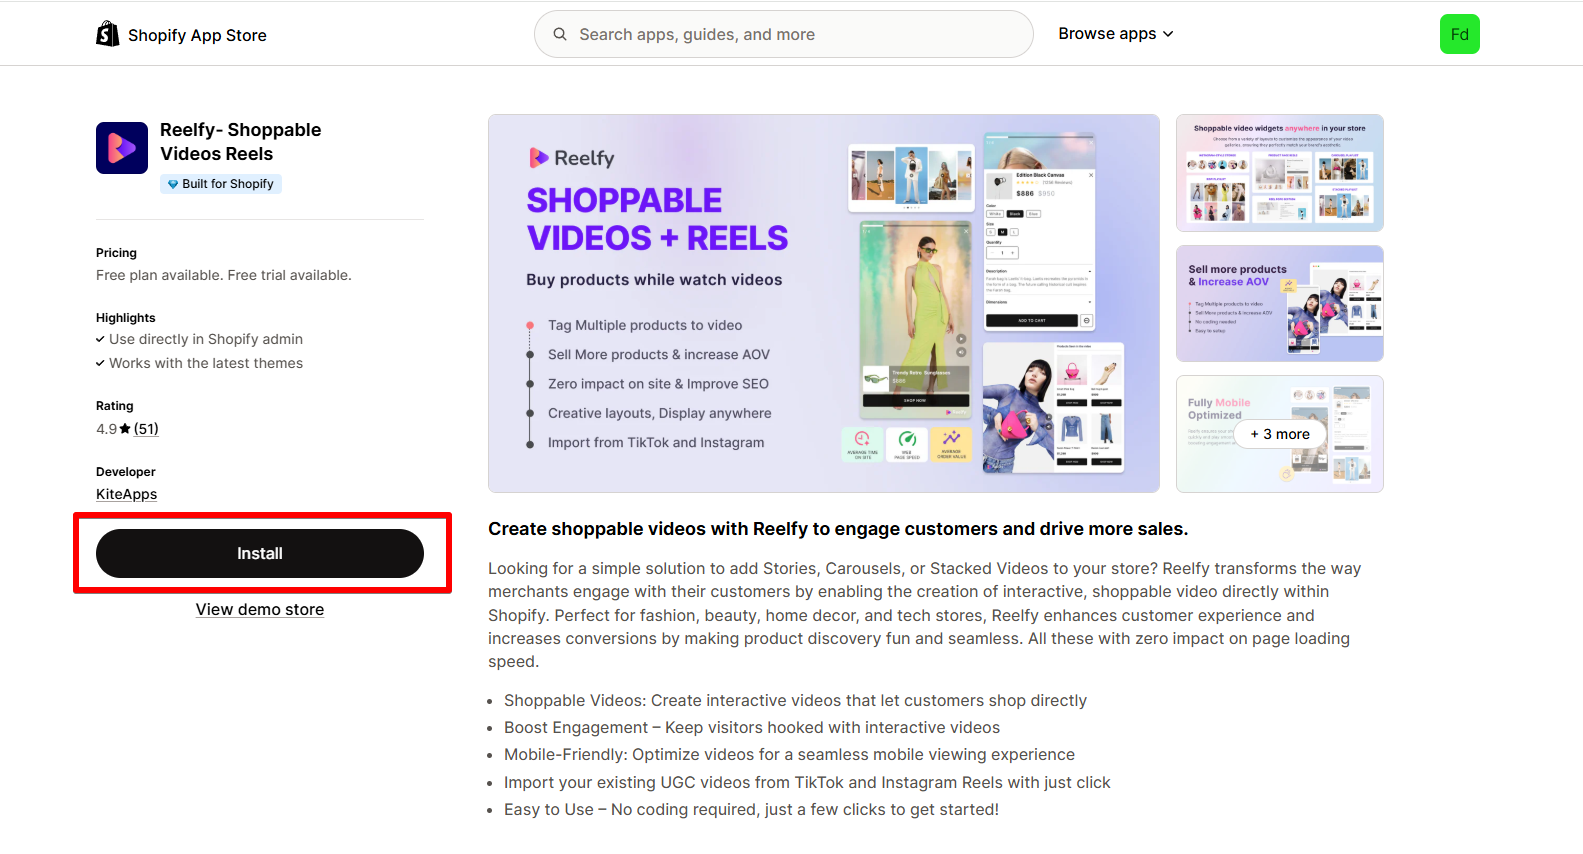
Task: Open the Fd account avatar
Action: pos(1459,34)
